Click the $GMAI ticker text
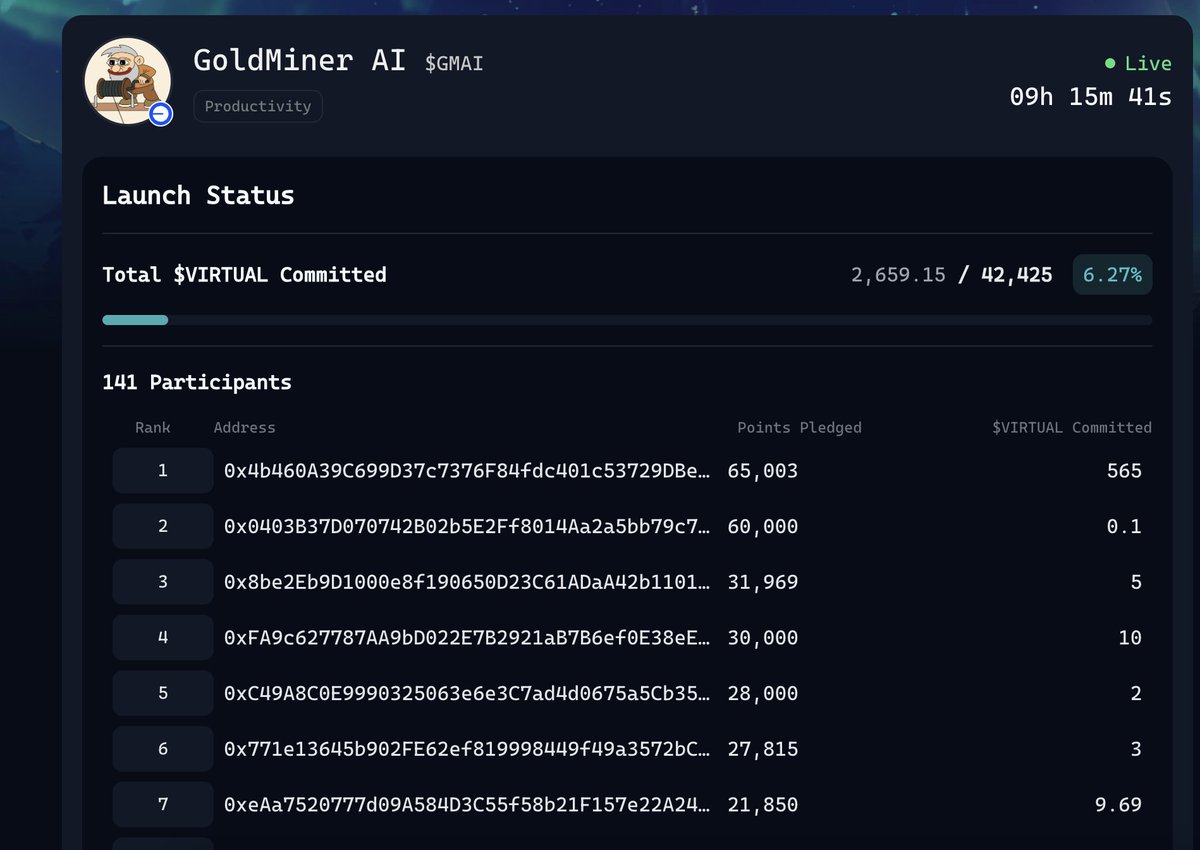Image resolution: width=1200 pixels, height=850 pixels. tap(454, 63)
